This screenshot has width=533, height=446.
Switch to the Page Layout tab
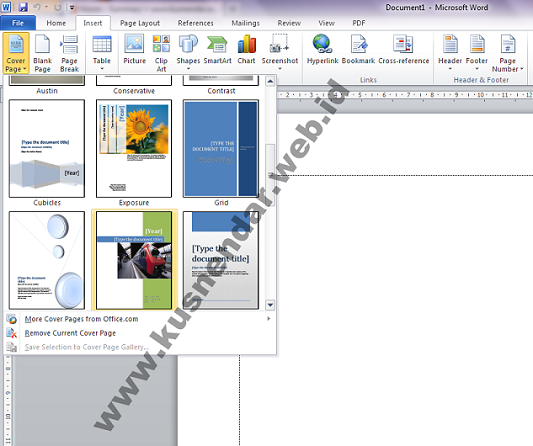(140, 23)
